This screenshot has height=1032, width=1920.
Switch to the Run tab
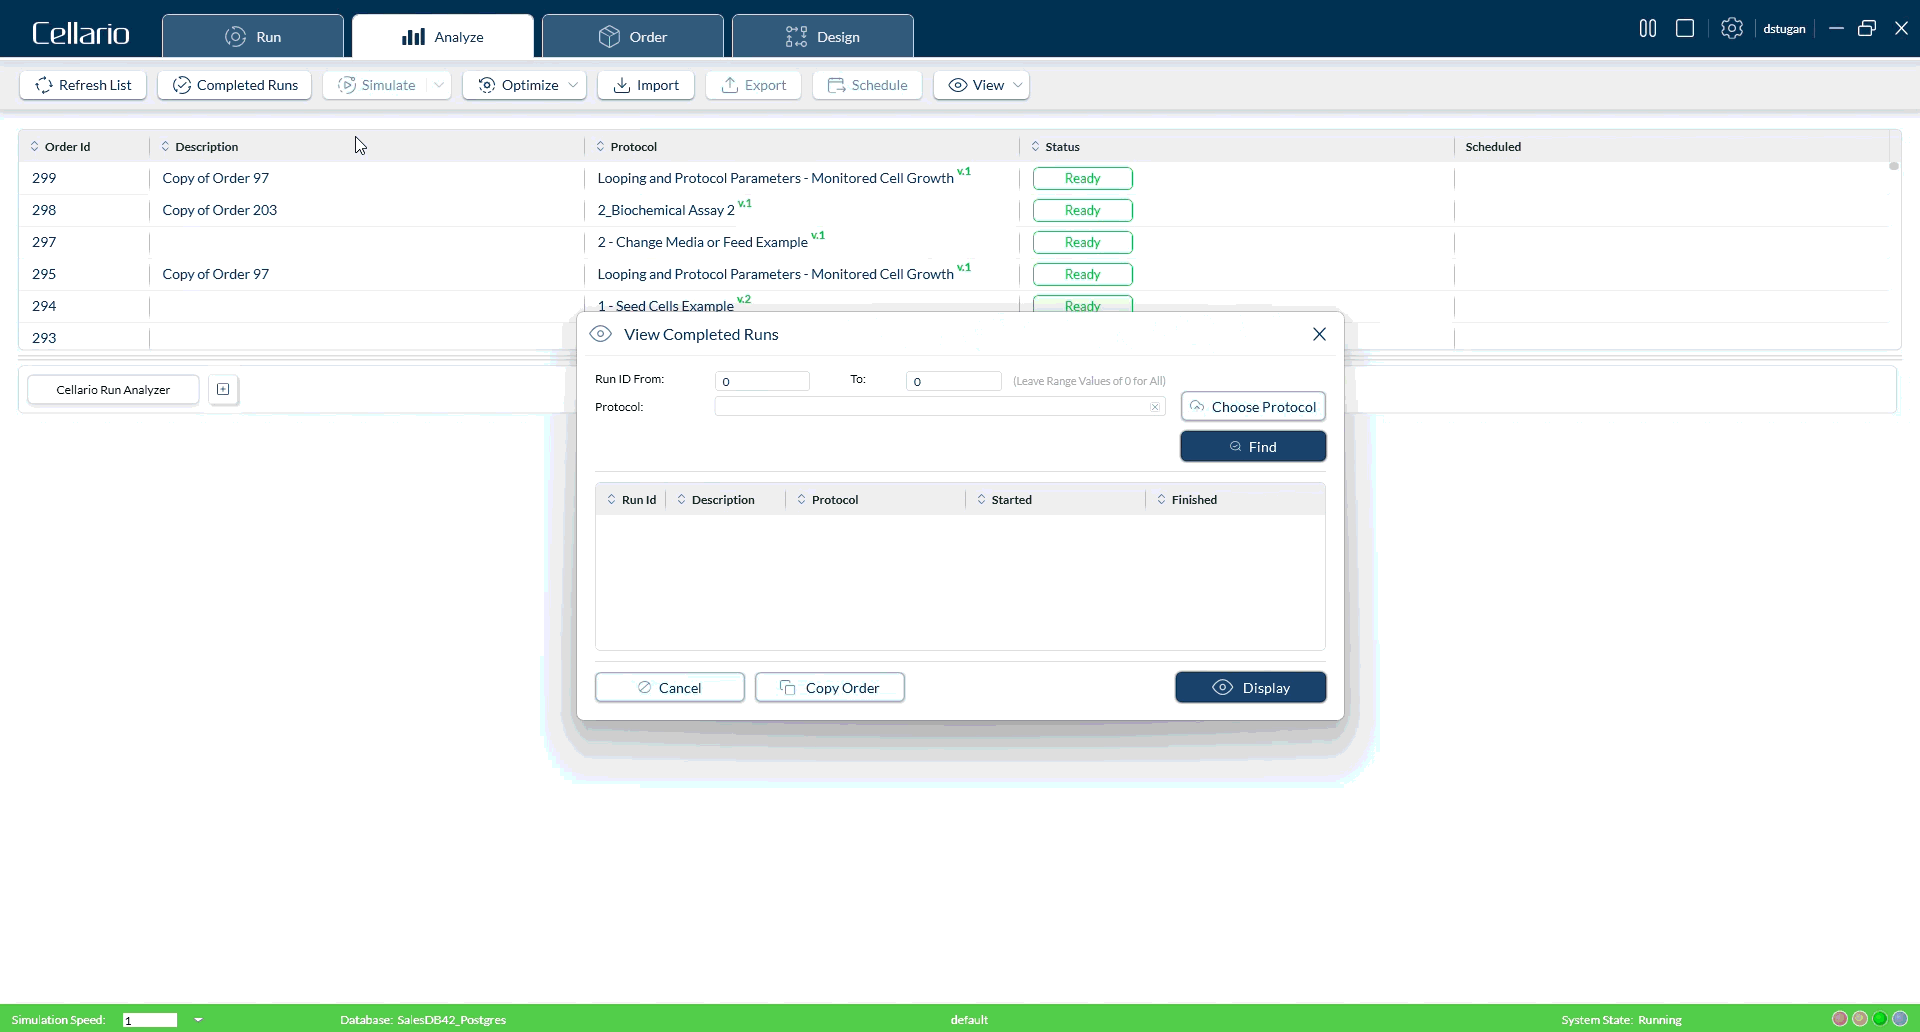pyautogui.click(x=253, y=36)
